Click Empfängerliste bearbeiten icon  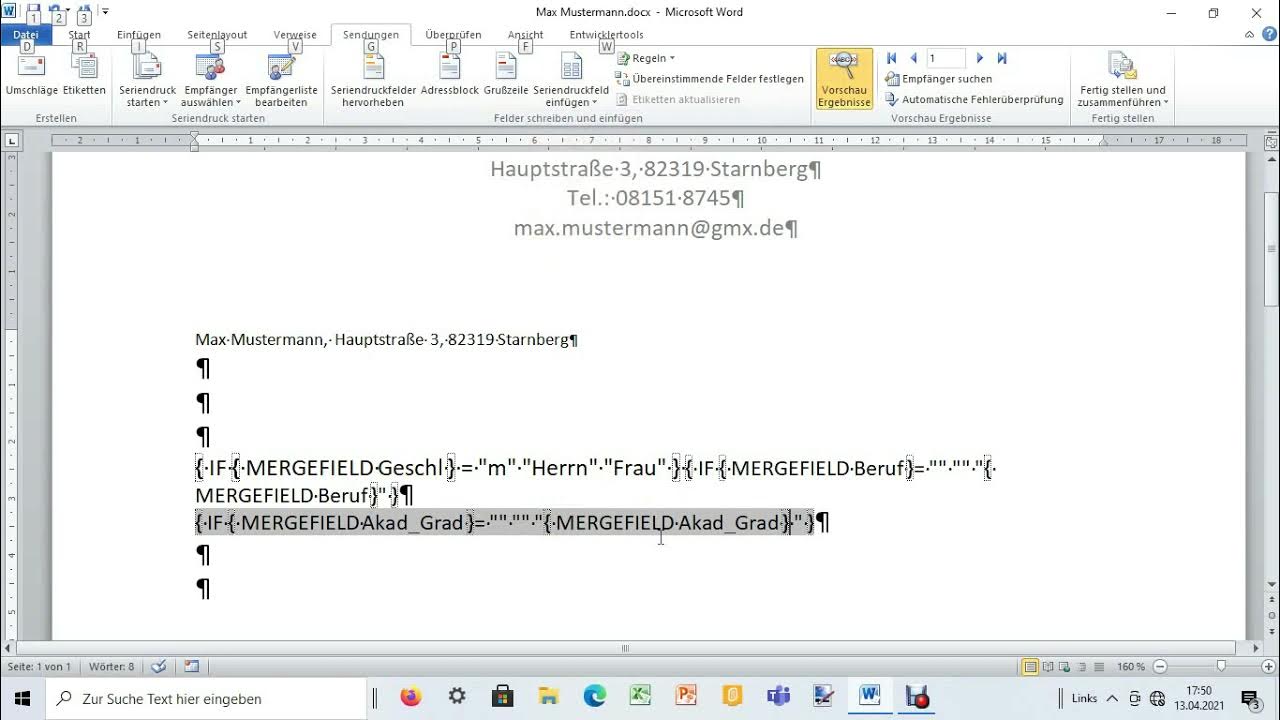click(281, 81)
